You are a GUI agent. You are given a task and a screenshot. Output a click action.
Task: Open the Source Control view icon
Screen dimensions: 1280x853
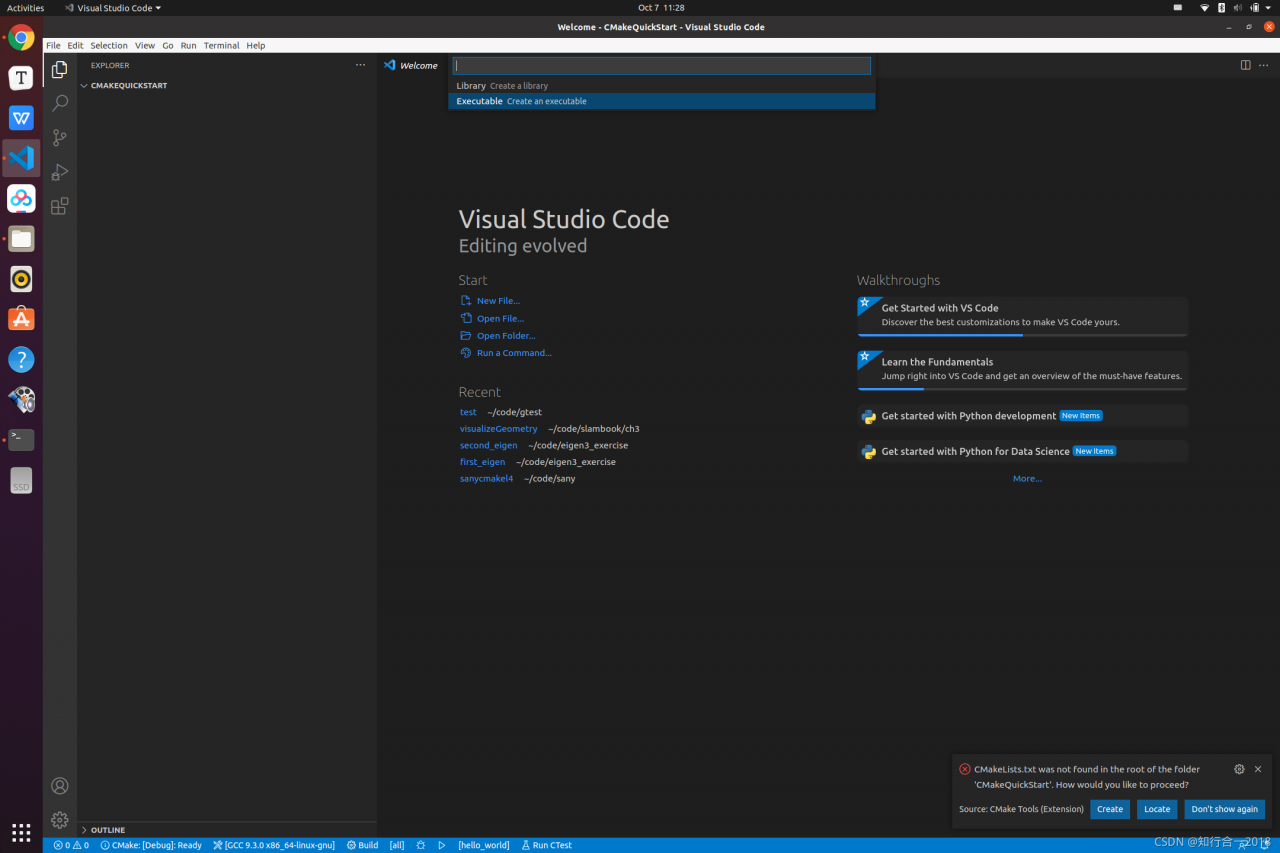point(60,137)
